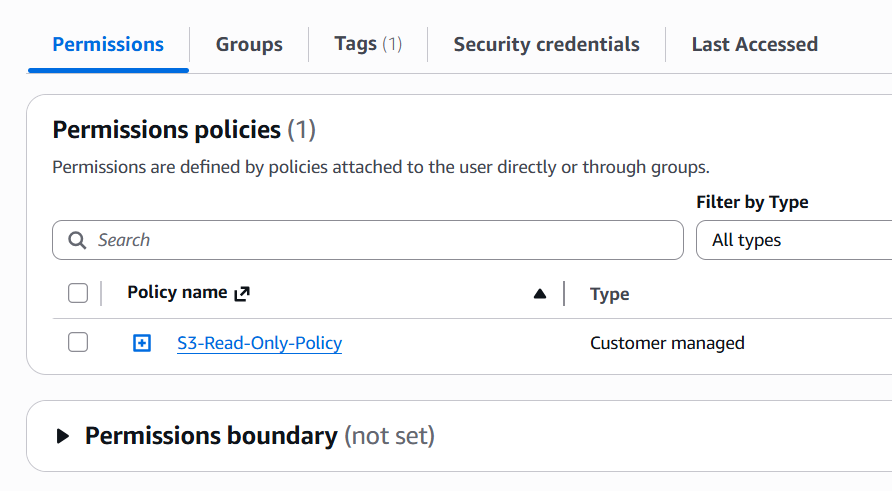Tick the S3-Read-Only-Policy row checkbox
892x491 pixels.
pos(78,343)
